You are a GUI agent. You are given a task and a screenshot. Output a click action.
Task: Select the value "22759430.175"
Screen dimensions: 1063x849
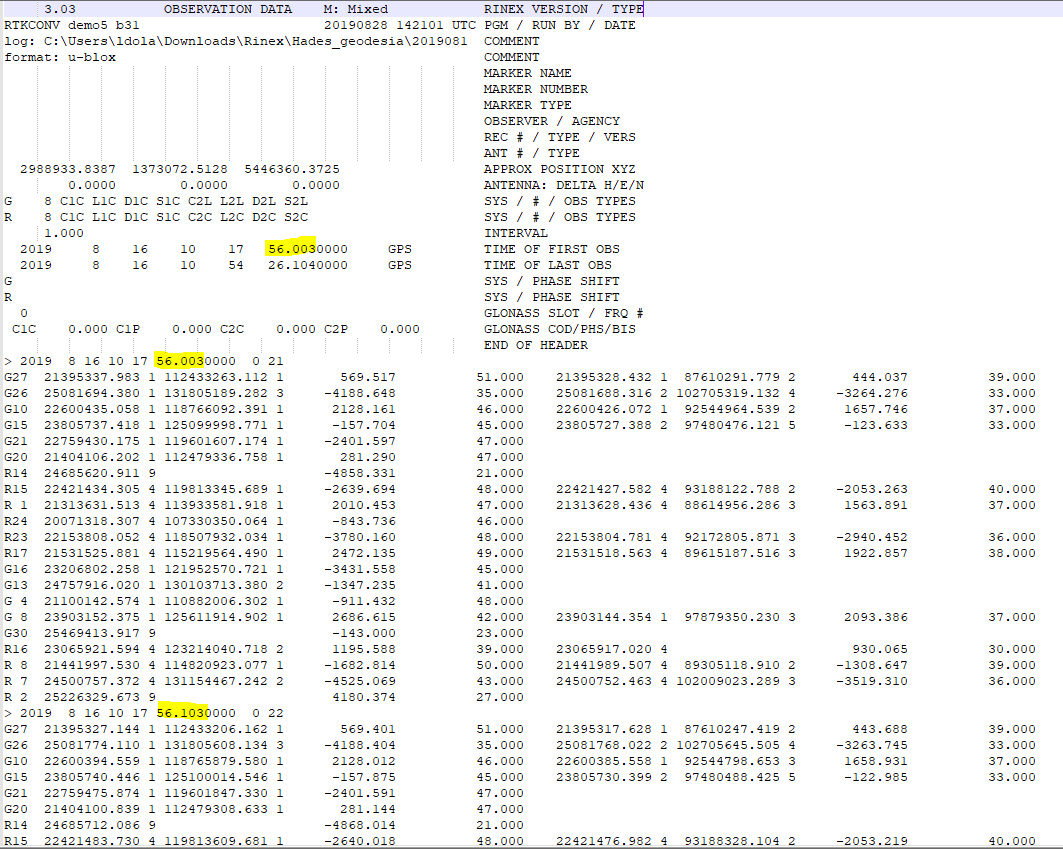[x=92, y=441]
